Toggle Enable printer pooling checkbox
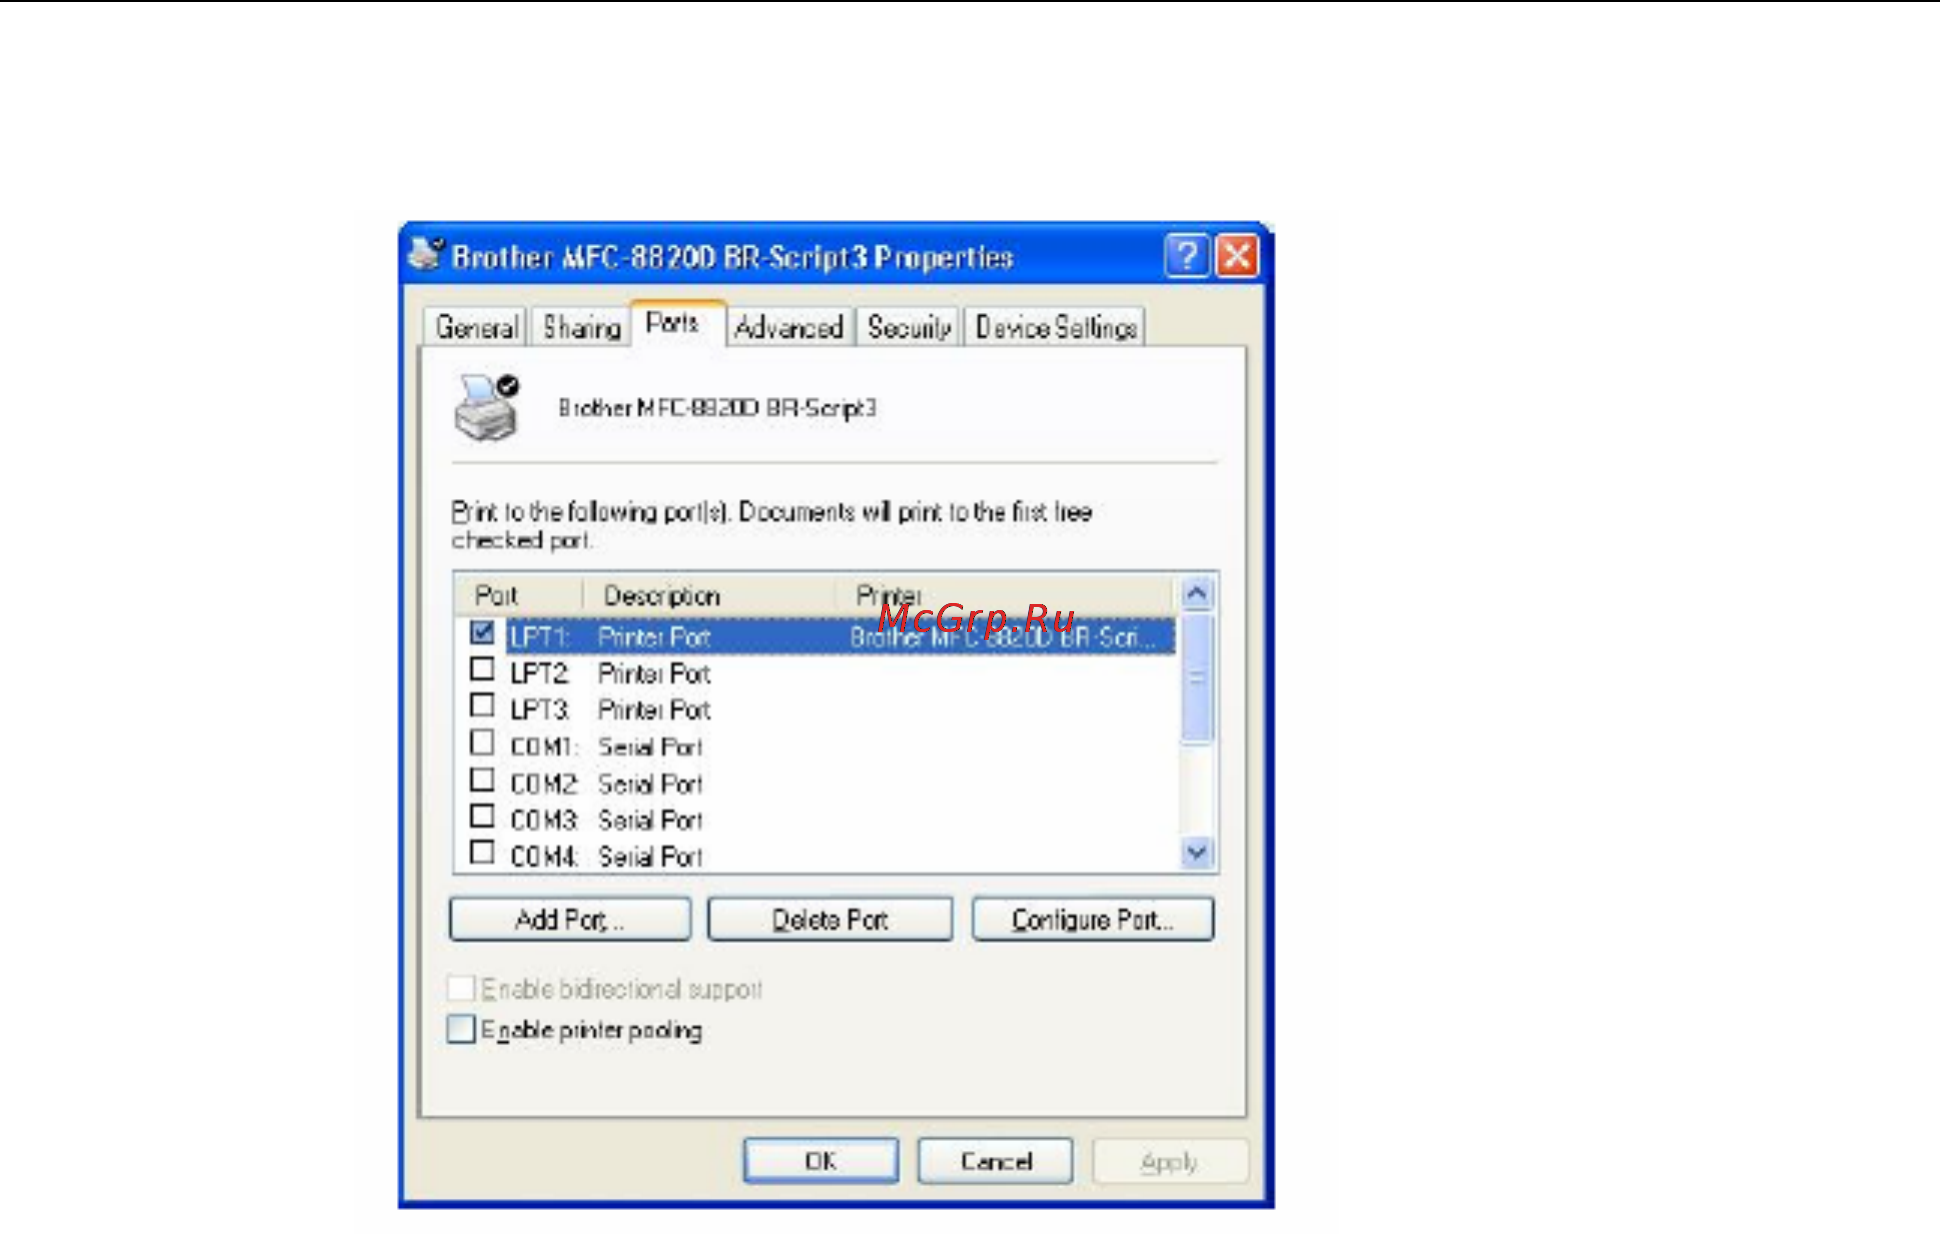The image size is (1940, 1234). click(461, 1029)
